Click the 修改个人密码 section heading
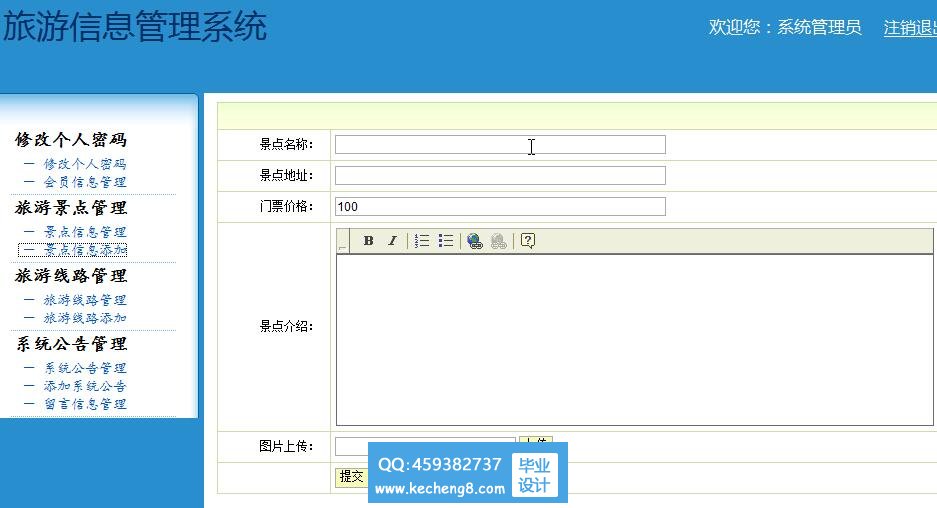Viewport: 937px width, 508px height. (x=71, y=140)
